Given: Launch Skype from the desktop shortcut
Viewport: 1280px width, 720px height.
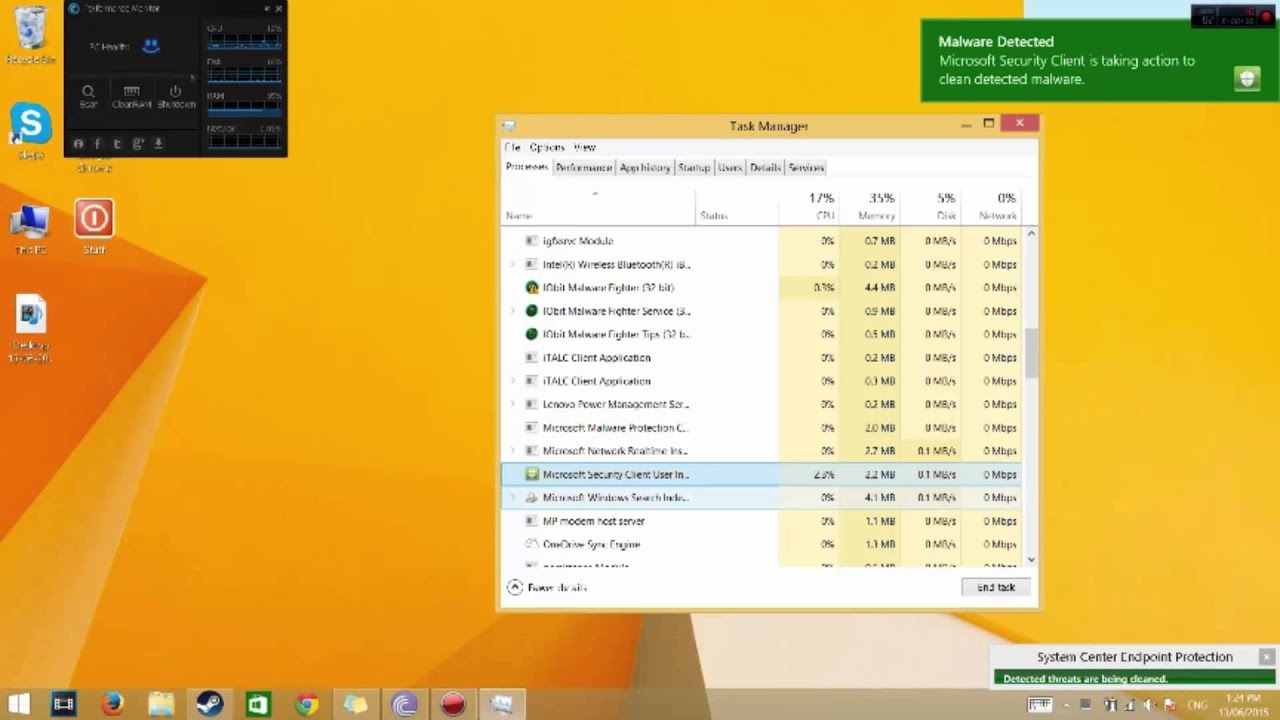Looking at the screenshot, I should (31, 130).
